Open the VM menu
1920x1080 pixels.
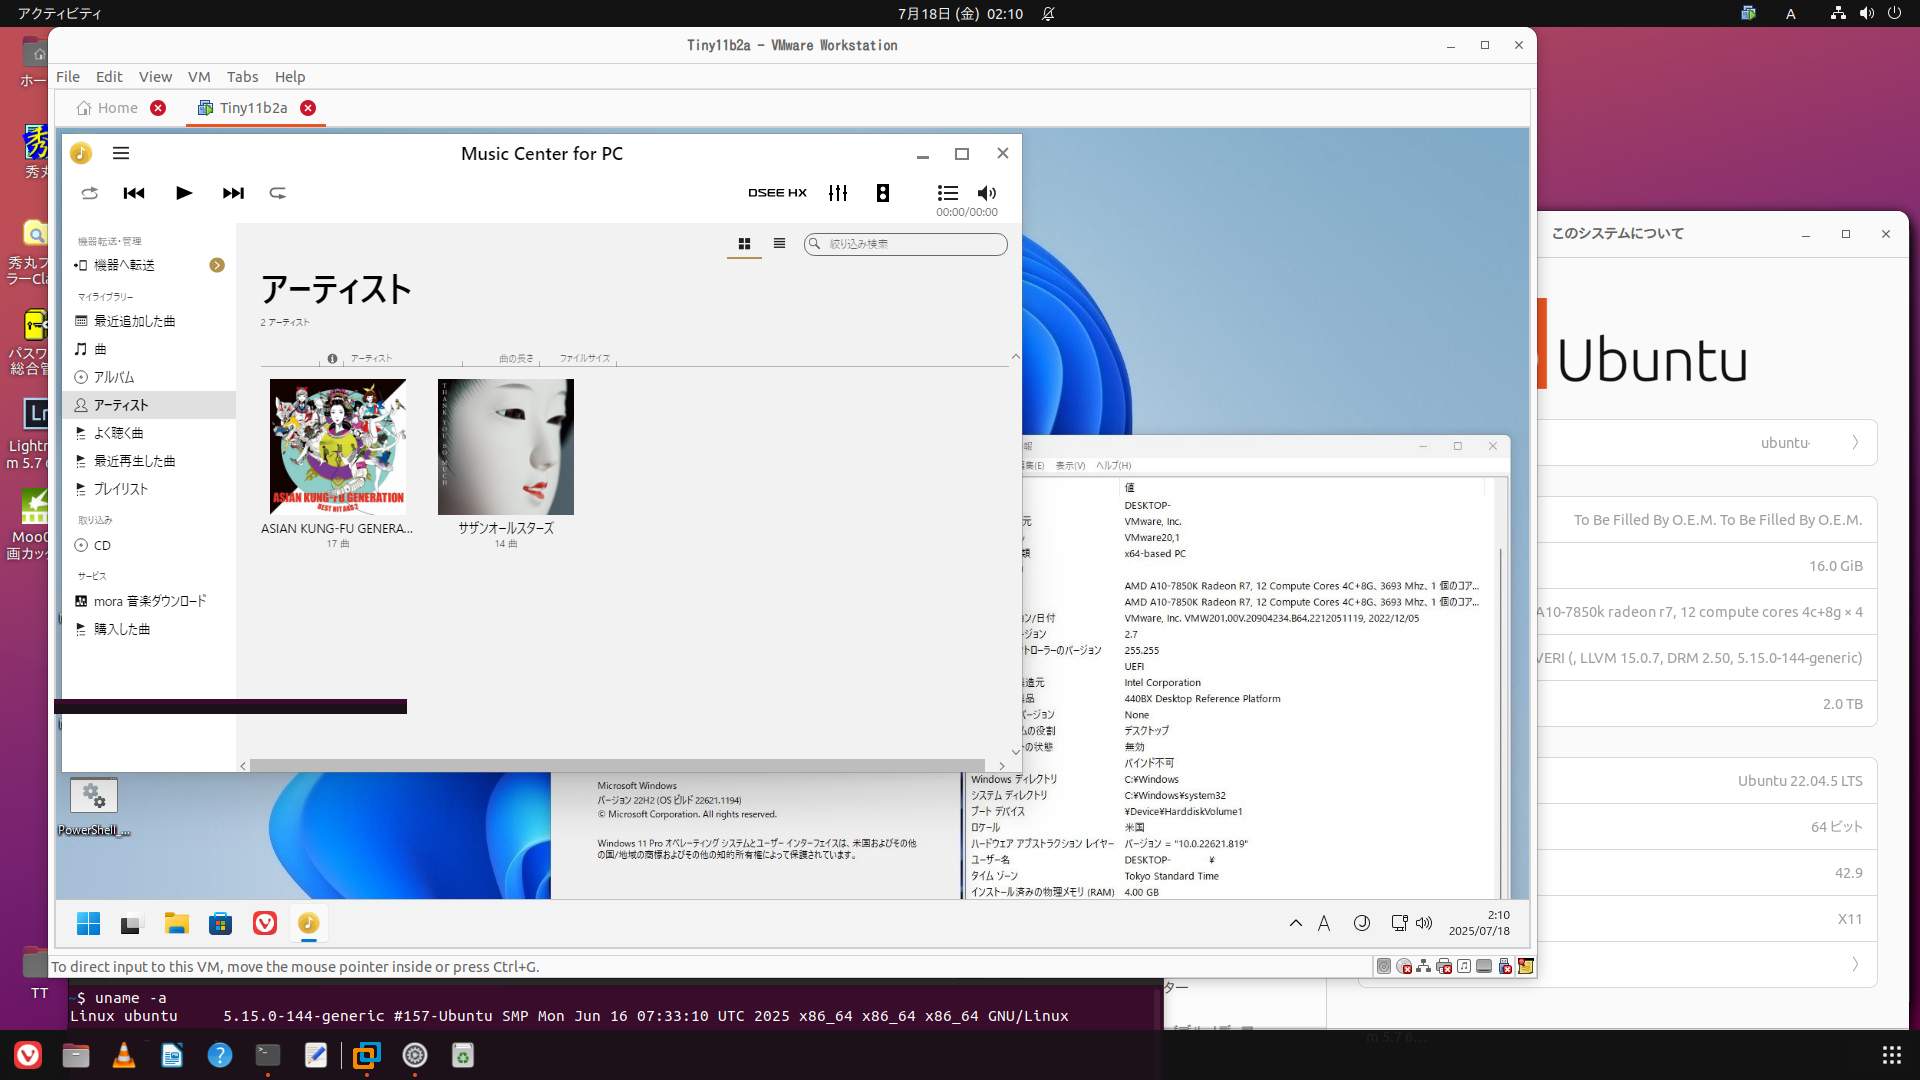199,77
